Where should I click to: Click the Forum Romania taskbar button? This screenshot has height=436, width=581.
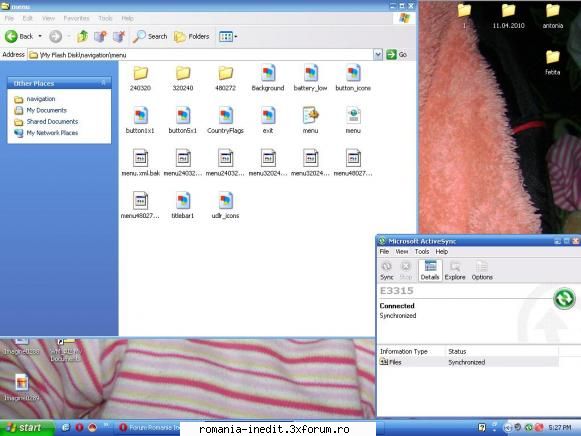[149, 428]
